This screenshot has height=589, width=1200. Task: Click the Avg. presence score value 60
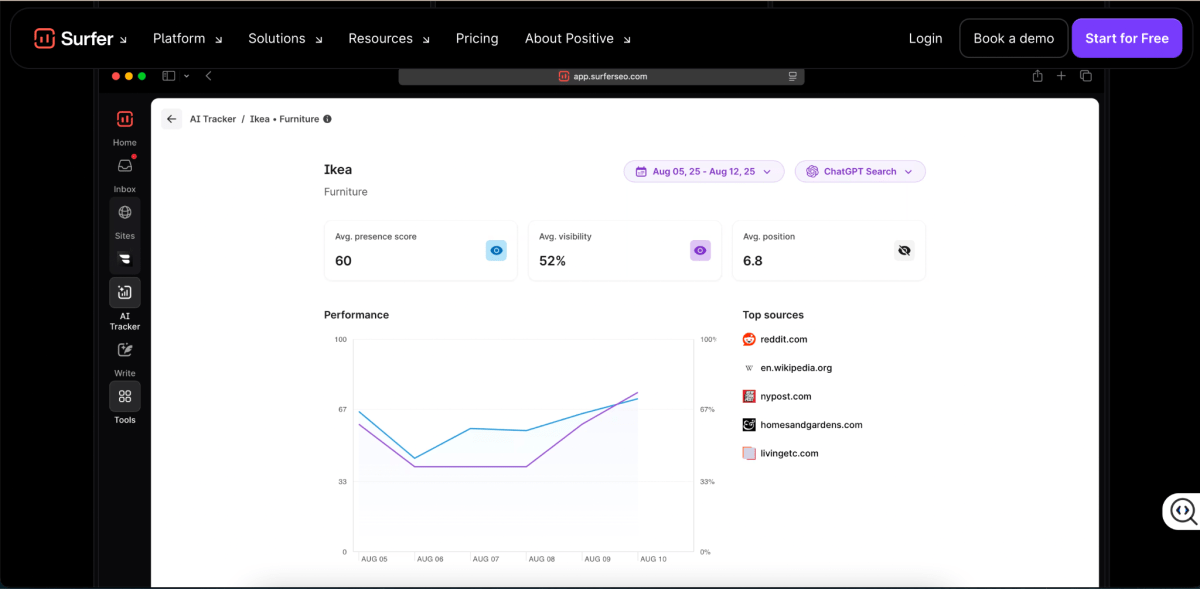[343, 261]
